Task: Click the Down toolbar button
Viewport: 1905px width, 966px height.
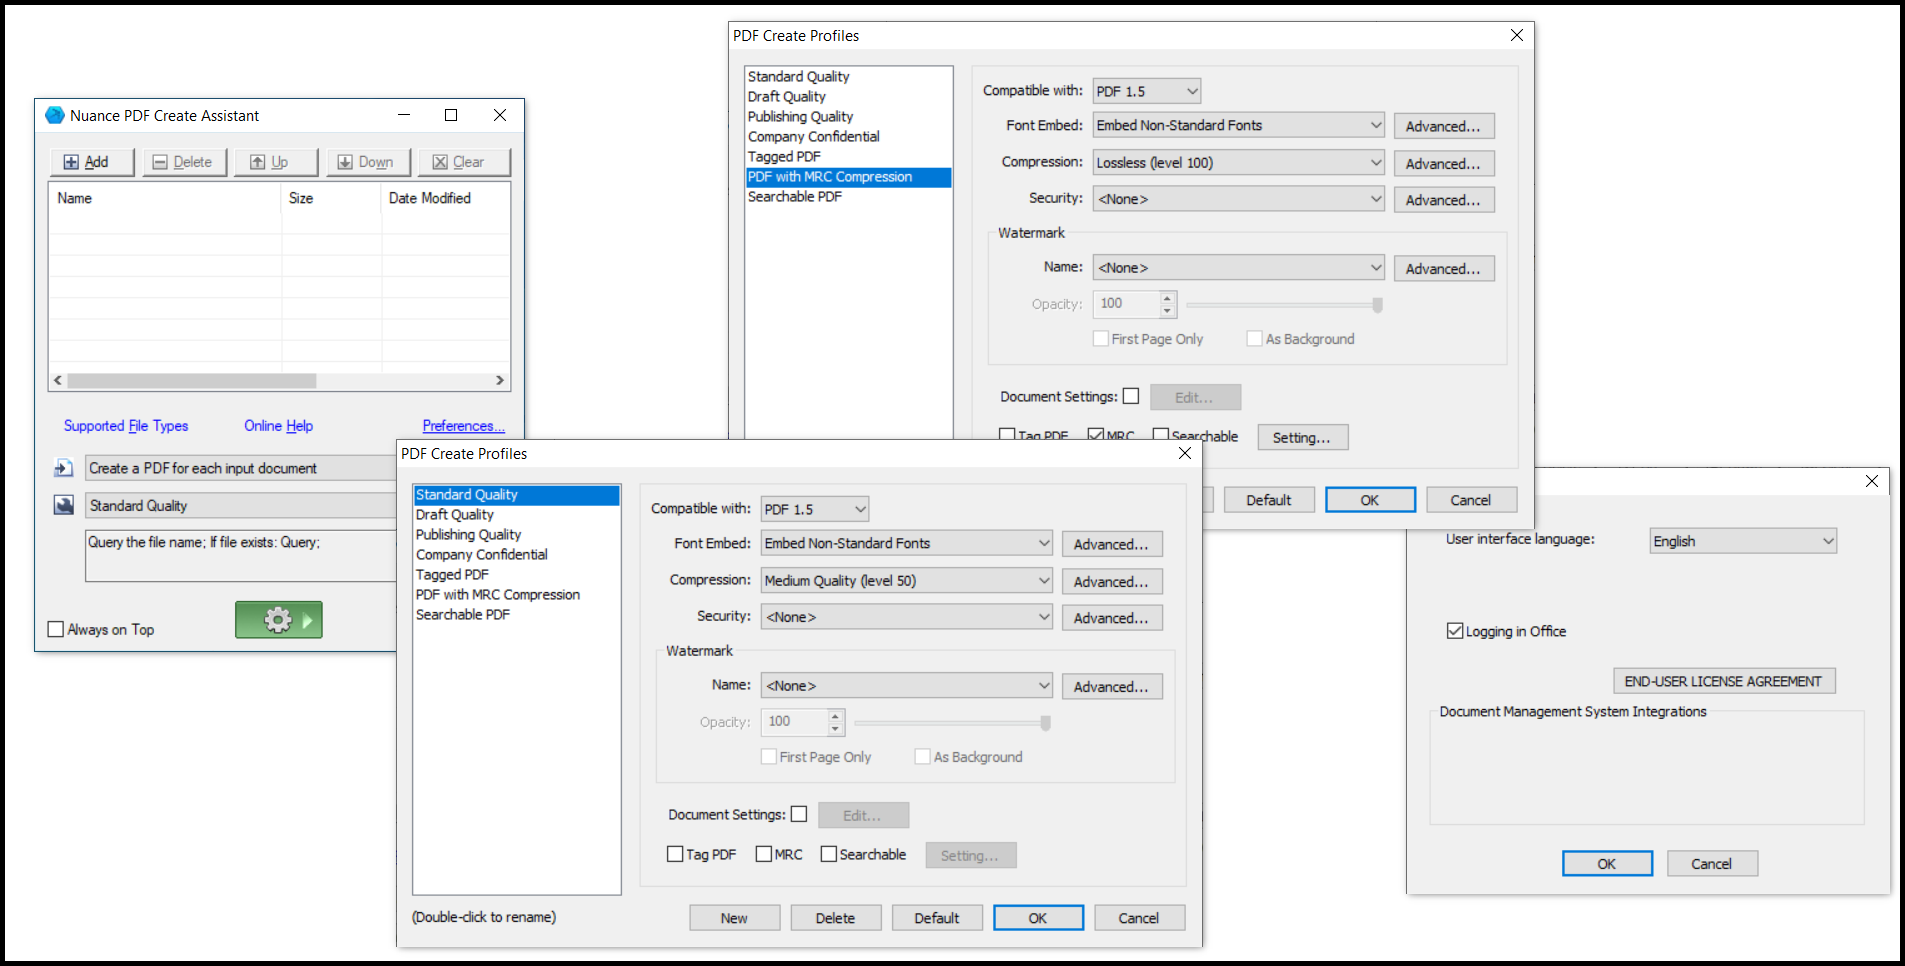Action: pyautogui.click(x=368, y=162)
